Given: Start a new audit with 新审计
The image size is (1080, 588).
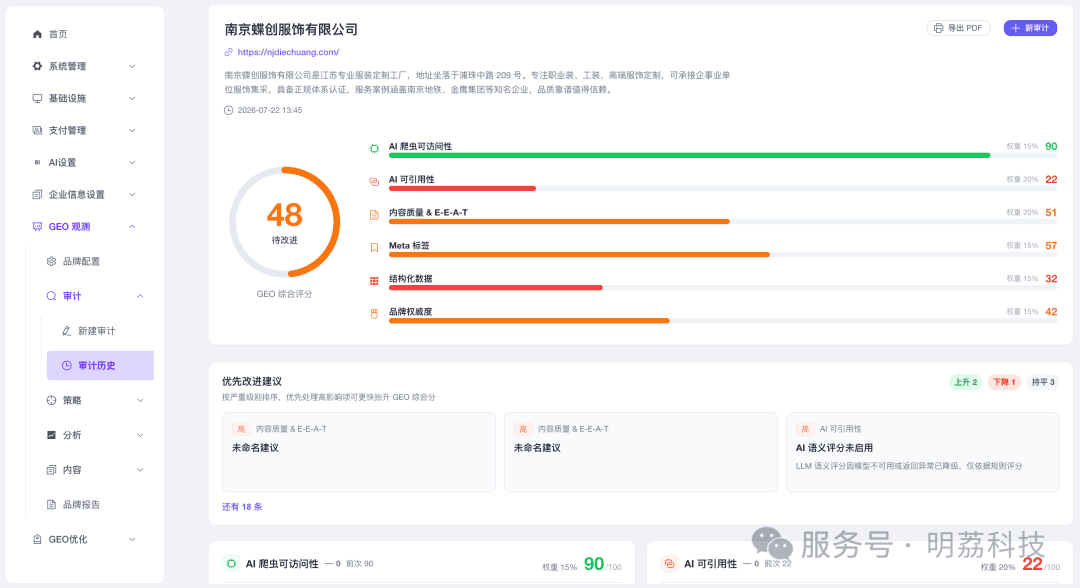Looking at the screenshot, I should tap(1030, 28).
